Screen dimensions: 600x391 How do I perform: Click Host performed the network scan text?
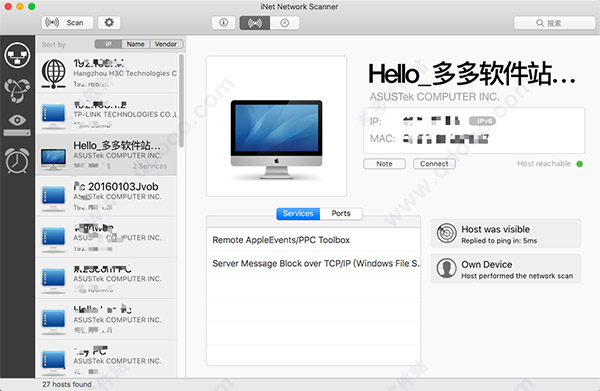[x=517, y=276]
